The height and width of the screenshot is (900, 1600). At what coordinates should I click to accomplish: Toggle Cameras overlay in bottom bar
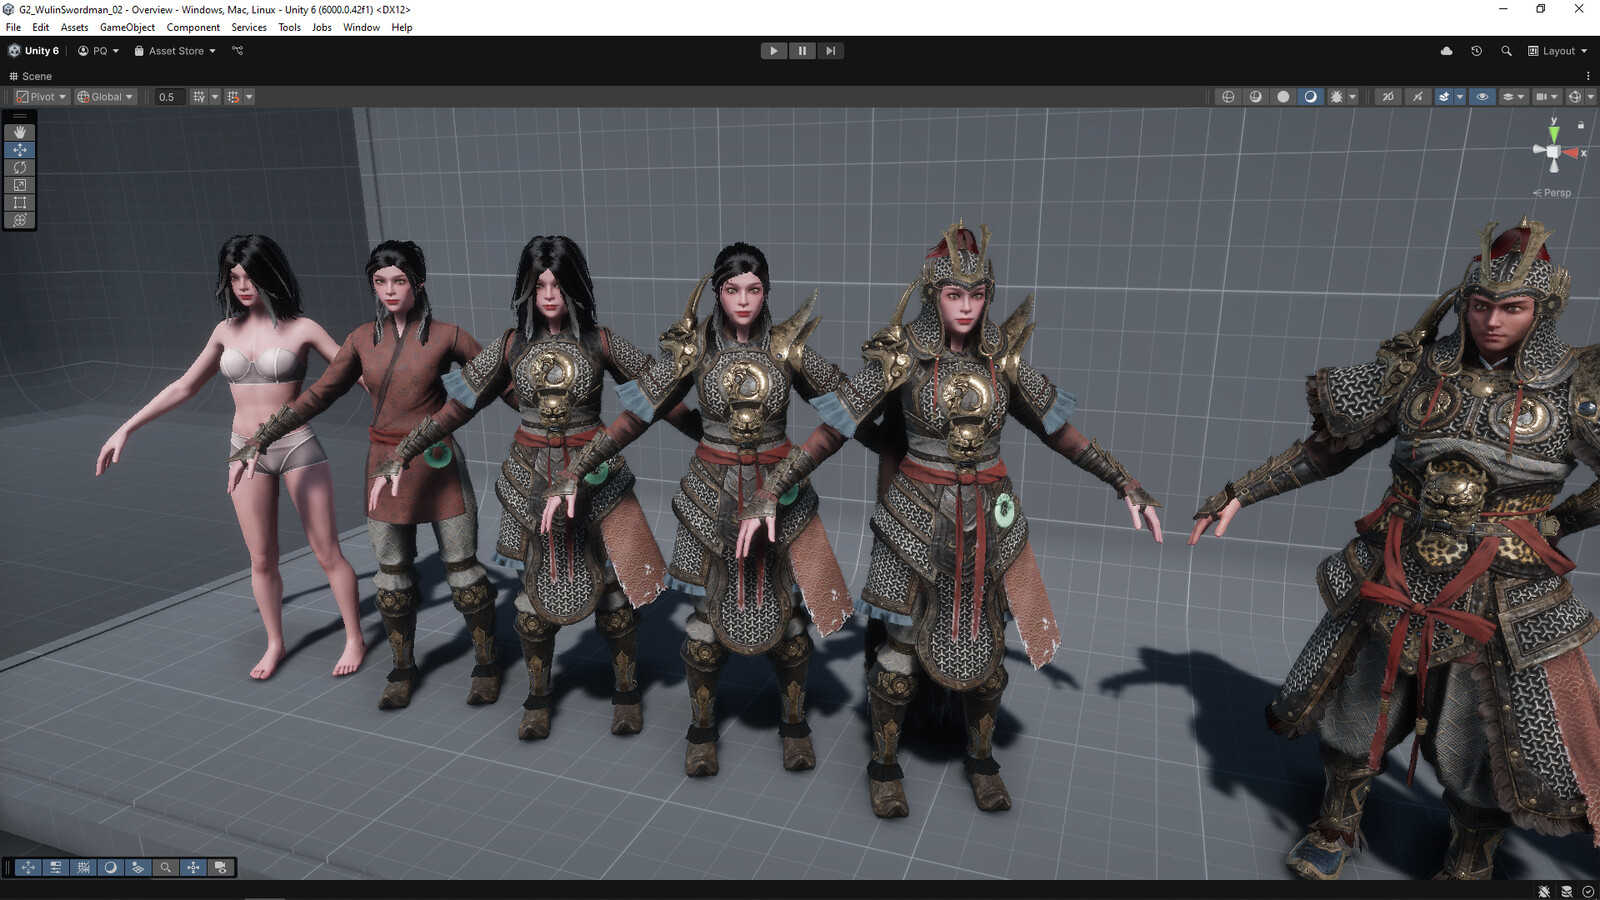(x=221, y=867)
